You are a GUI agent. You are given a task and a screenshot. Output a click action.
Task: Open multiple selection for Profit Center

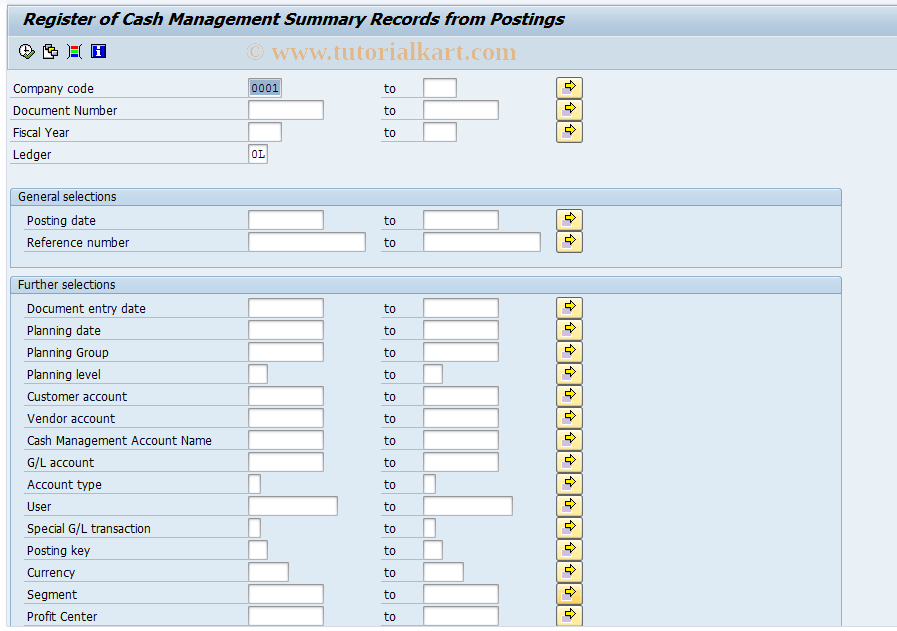(569, 616)
